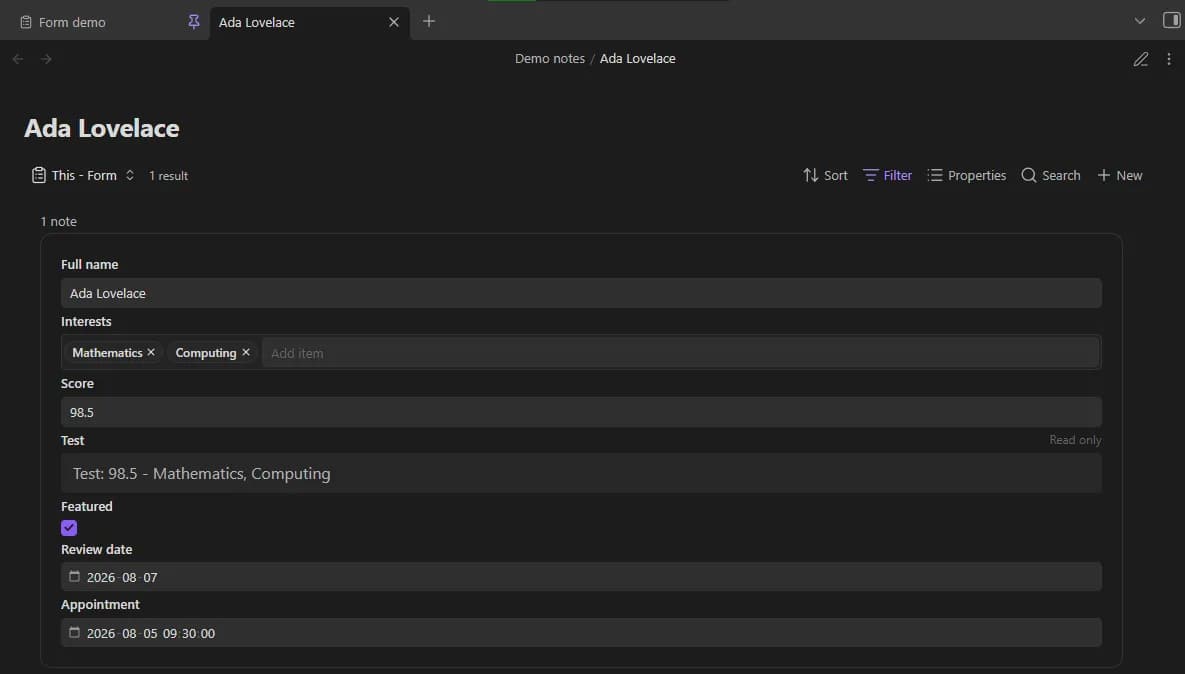The width and height of the screenshot is (1185, 674).
Task: Click the Interests field label
Action: [x=86, y=321]
